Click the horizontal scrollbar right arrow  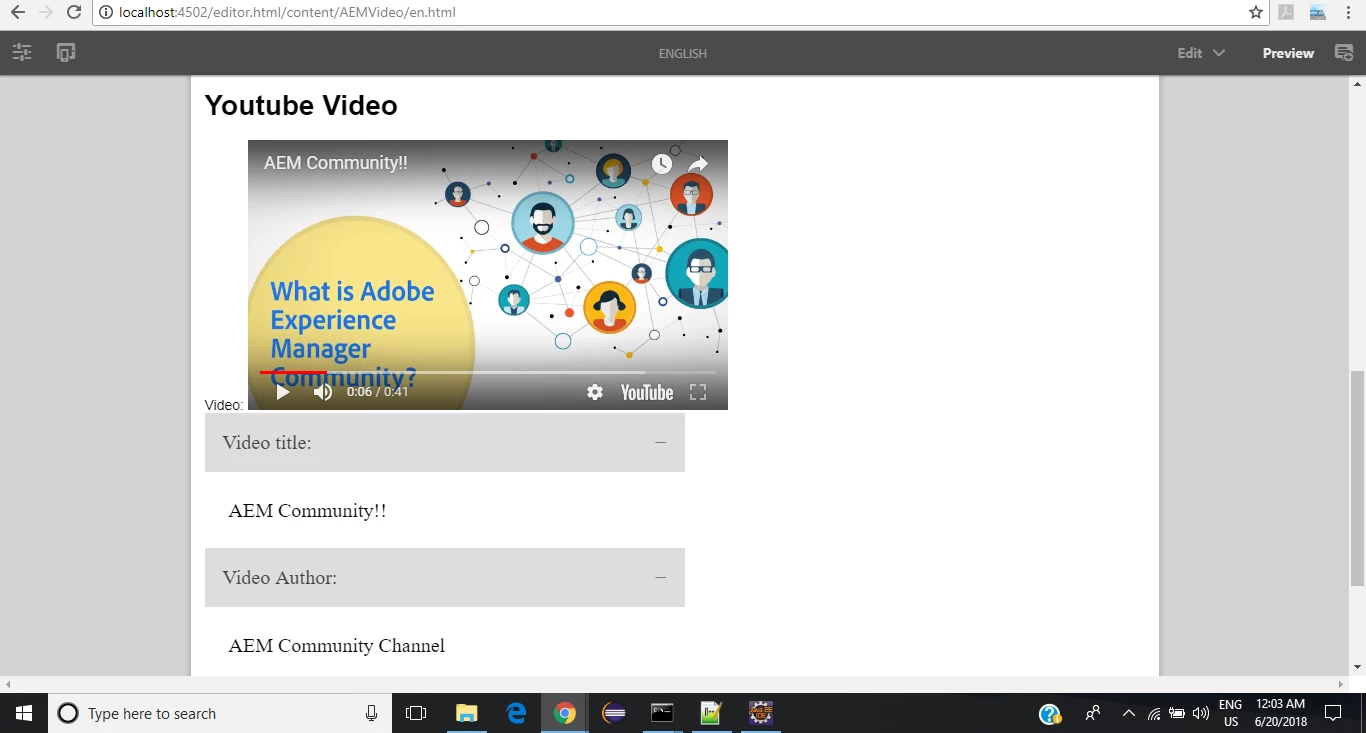(1342, 685)
